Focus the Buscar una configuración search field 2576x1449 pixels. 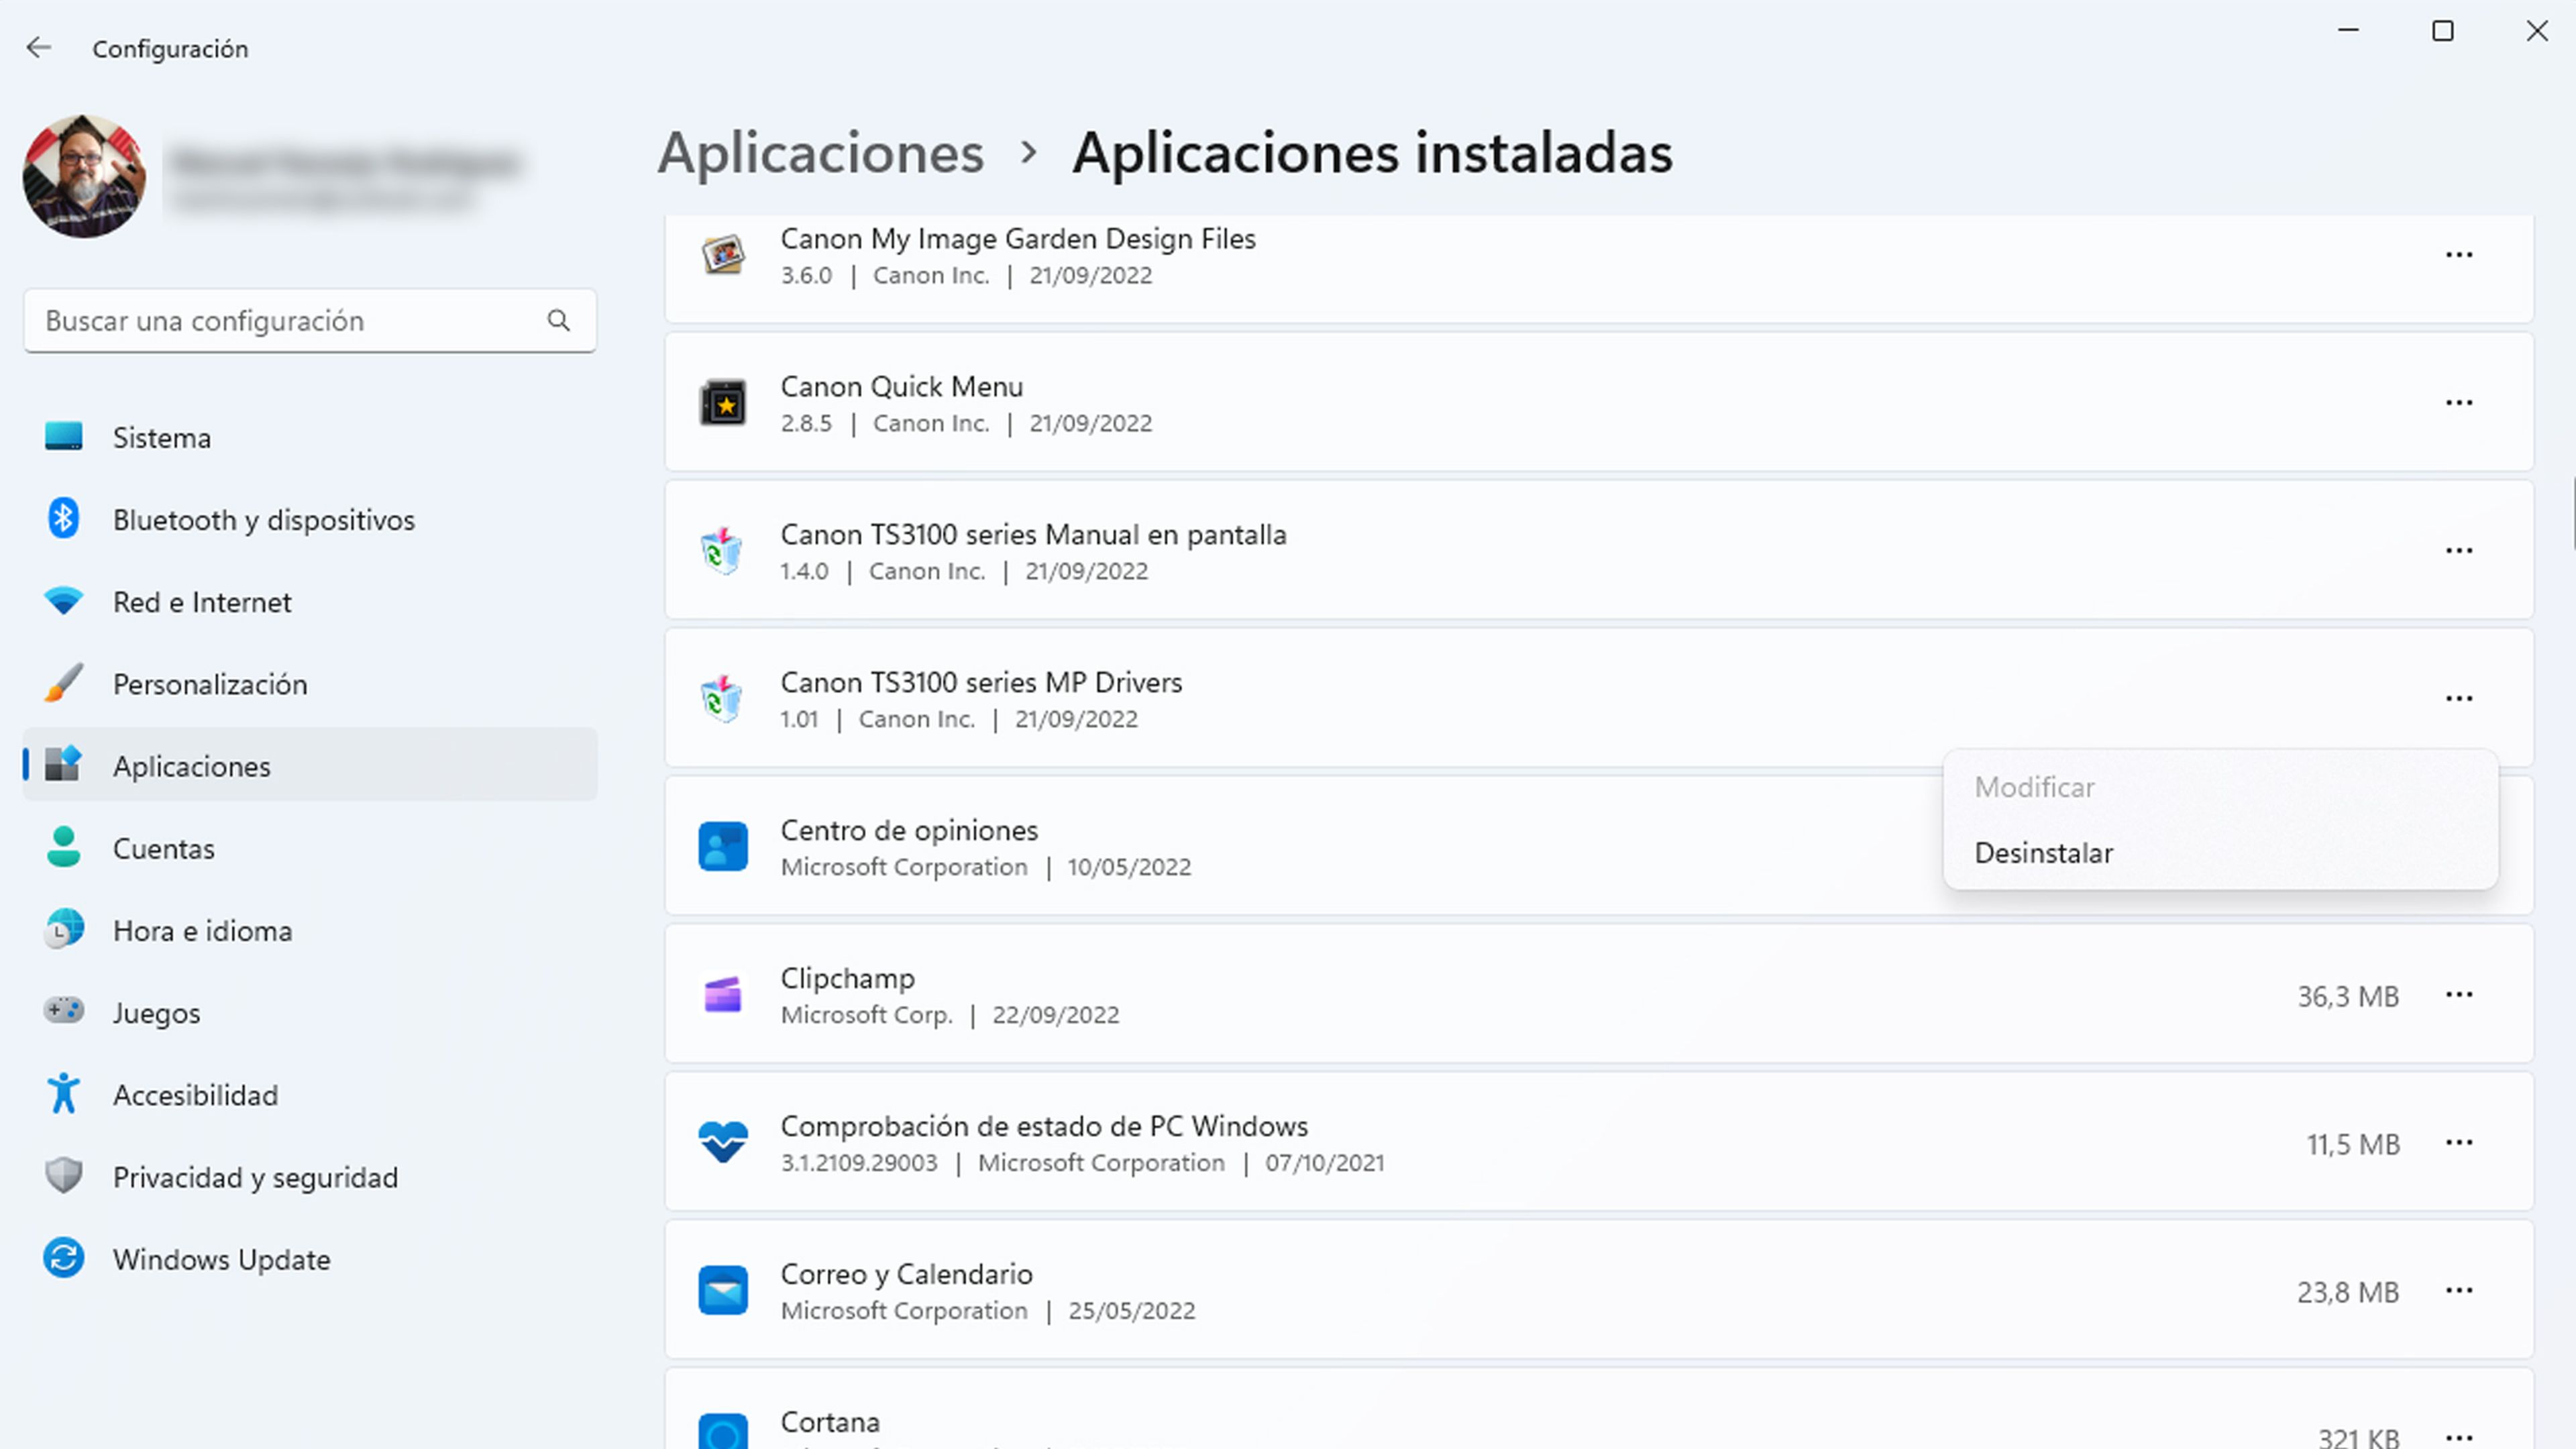310,321
